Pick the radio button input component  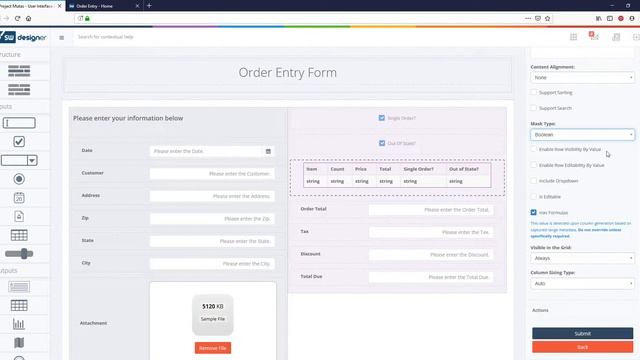(19, 179)
